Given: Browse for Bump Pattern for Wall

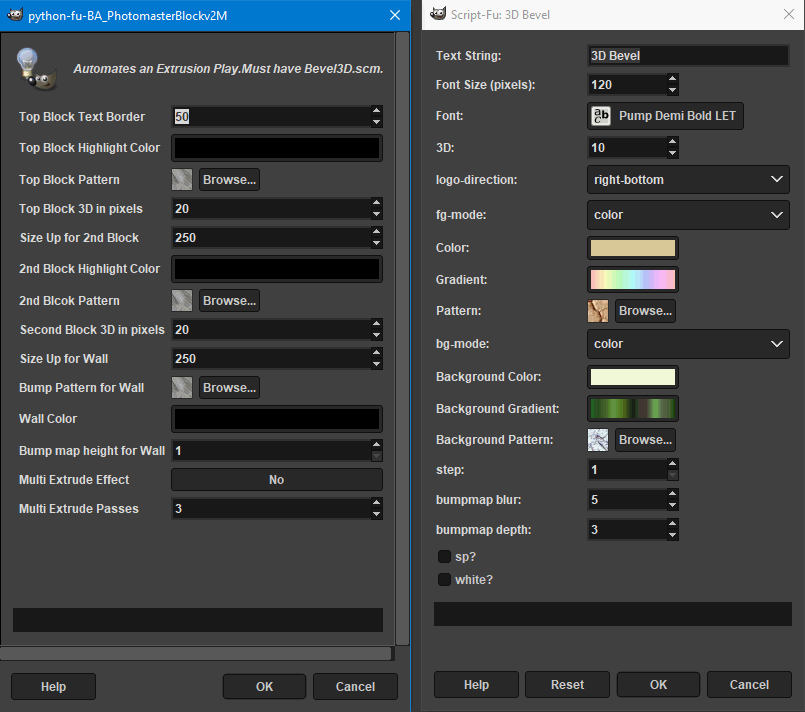Looking at the screenshot, I should point(229,388).
